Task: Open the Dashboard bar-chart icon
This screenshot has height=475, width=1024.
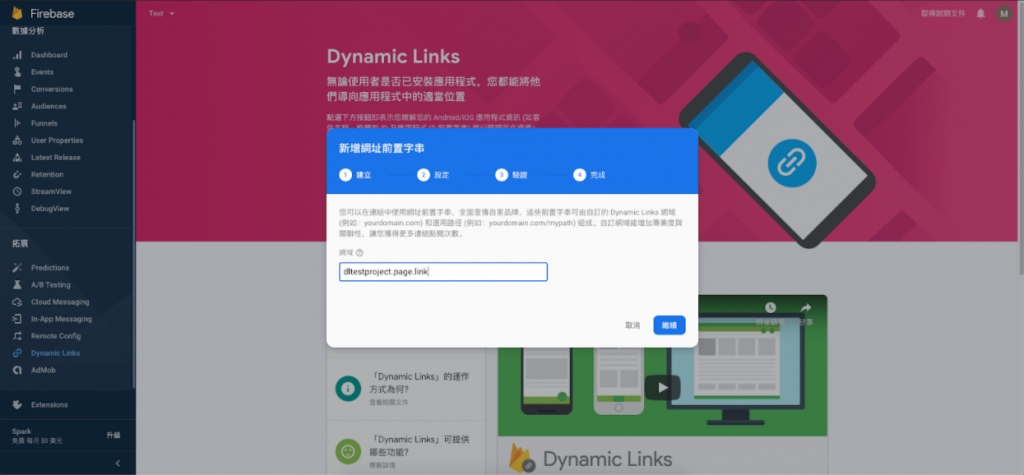Action: [x=18, y=56]
